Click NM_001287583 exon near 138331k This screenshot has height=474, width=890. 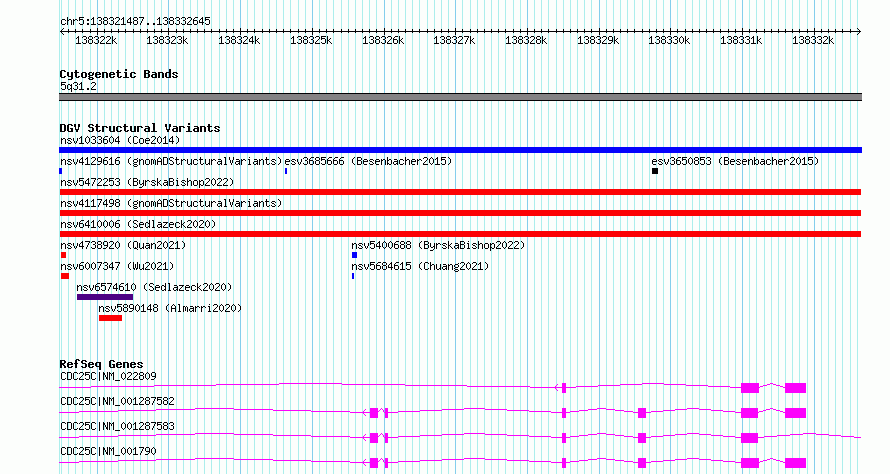750,438
